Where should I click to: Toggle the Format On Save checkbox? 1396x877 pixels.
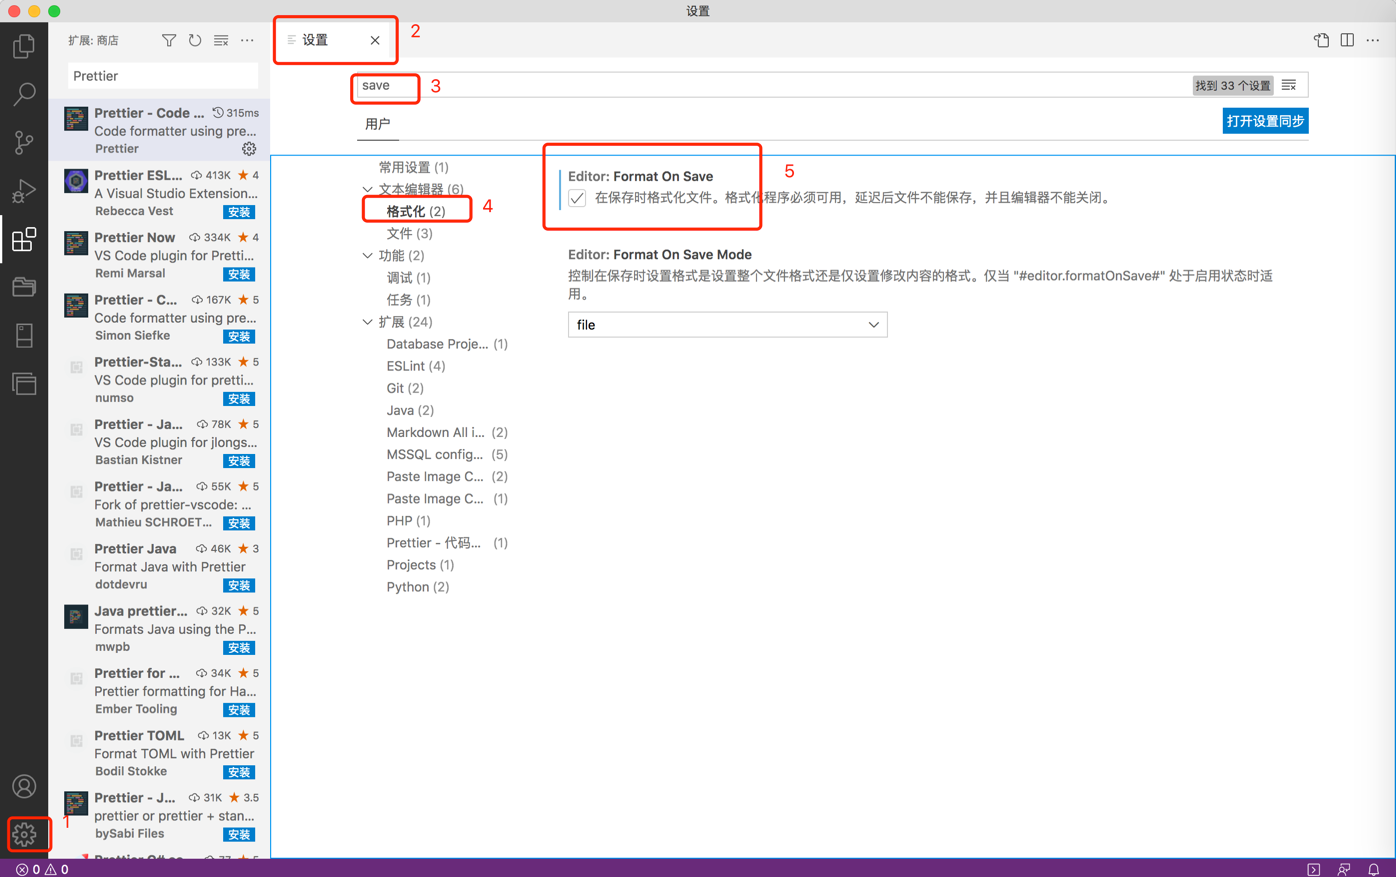(x=577, y=198)
